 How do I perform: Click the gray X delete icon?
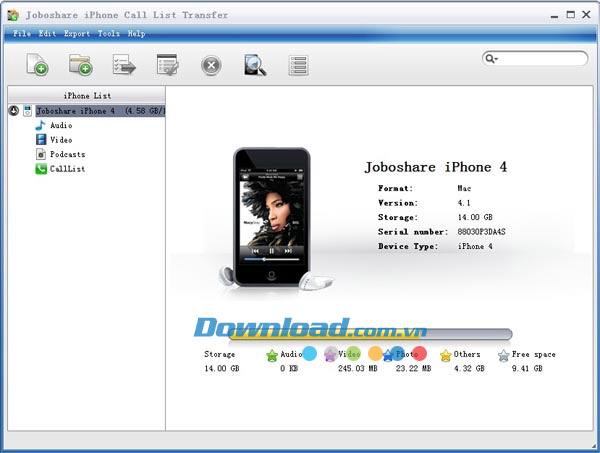coord(211,65)
